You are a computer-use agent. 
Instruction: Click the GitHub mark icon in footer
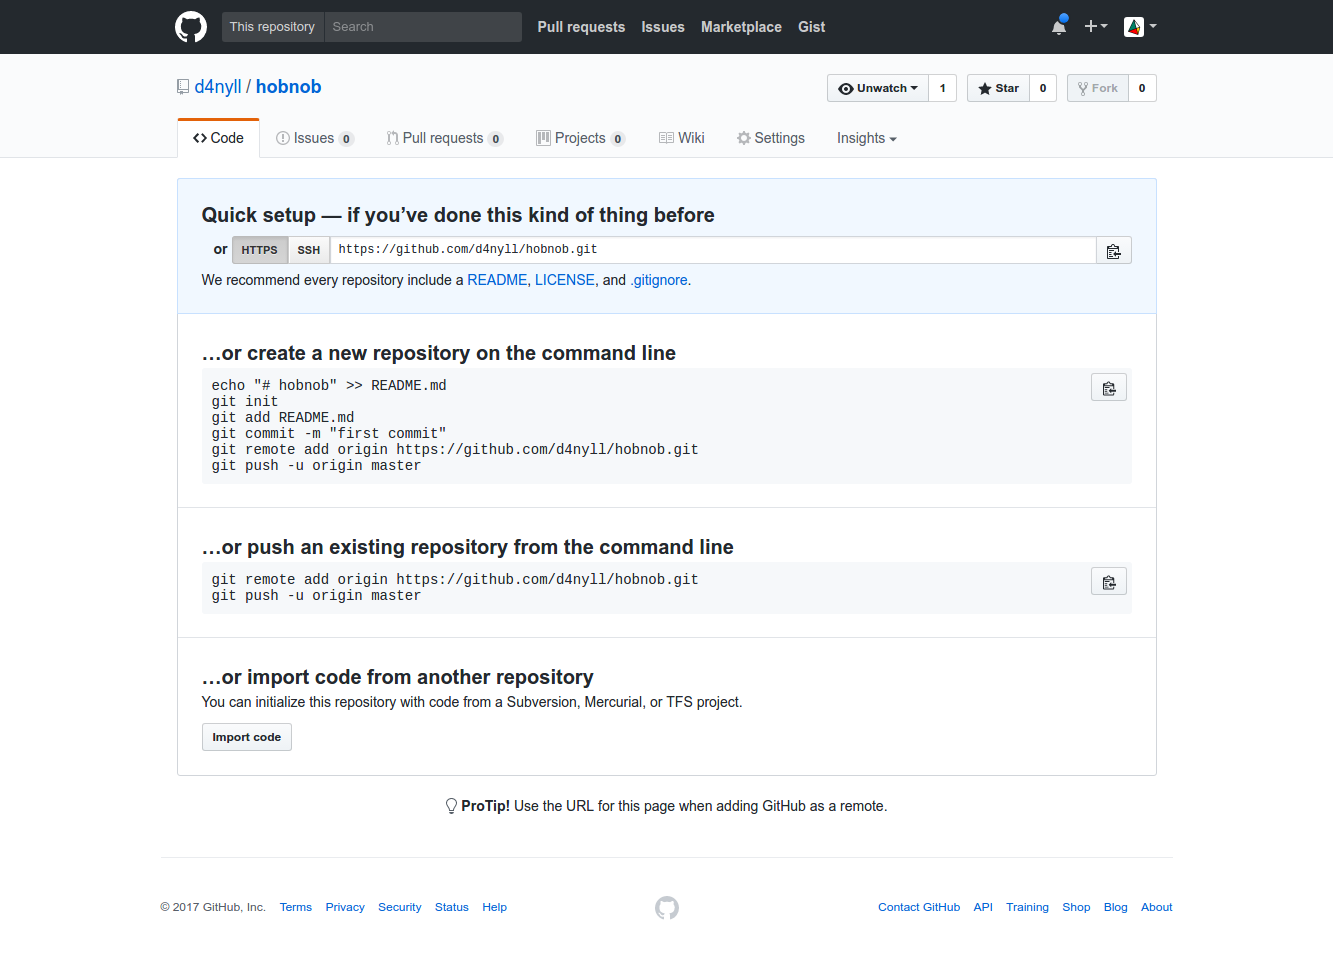click(667, 908)
